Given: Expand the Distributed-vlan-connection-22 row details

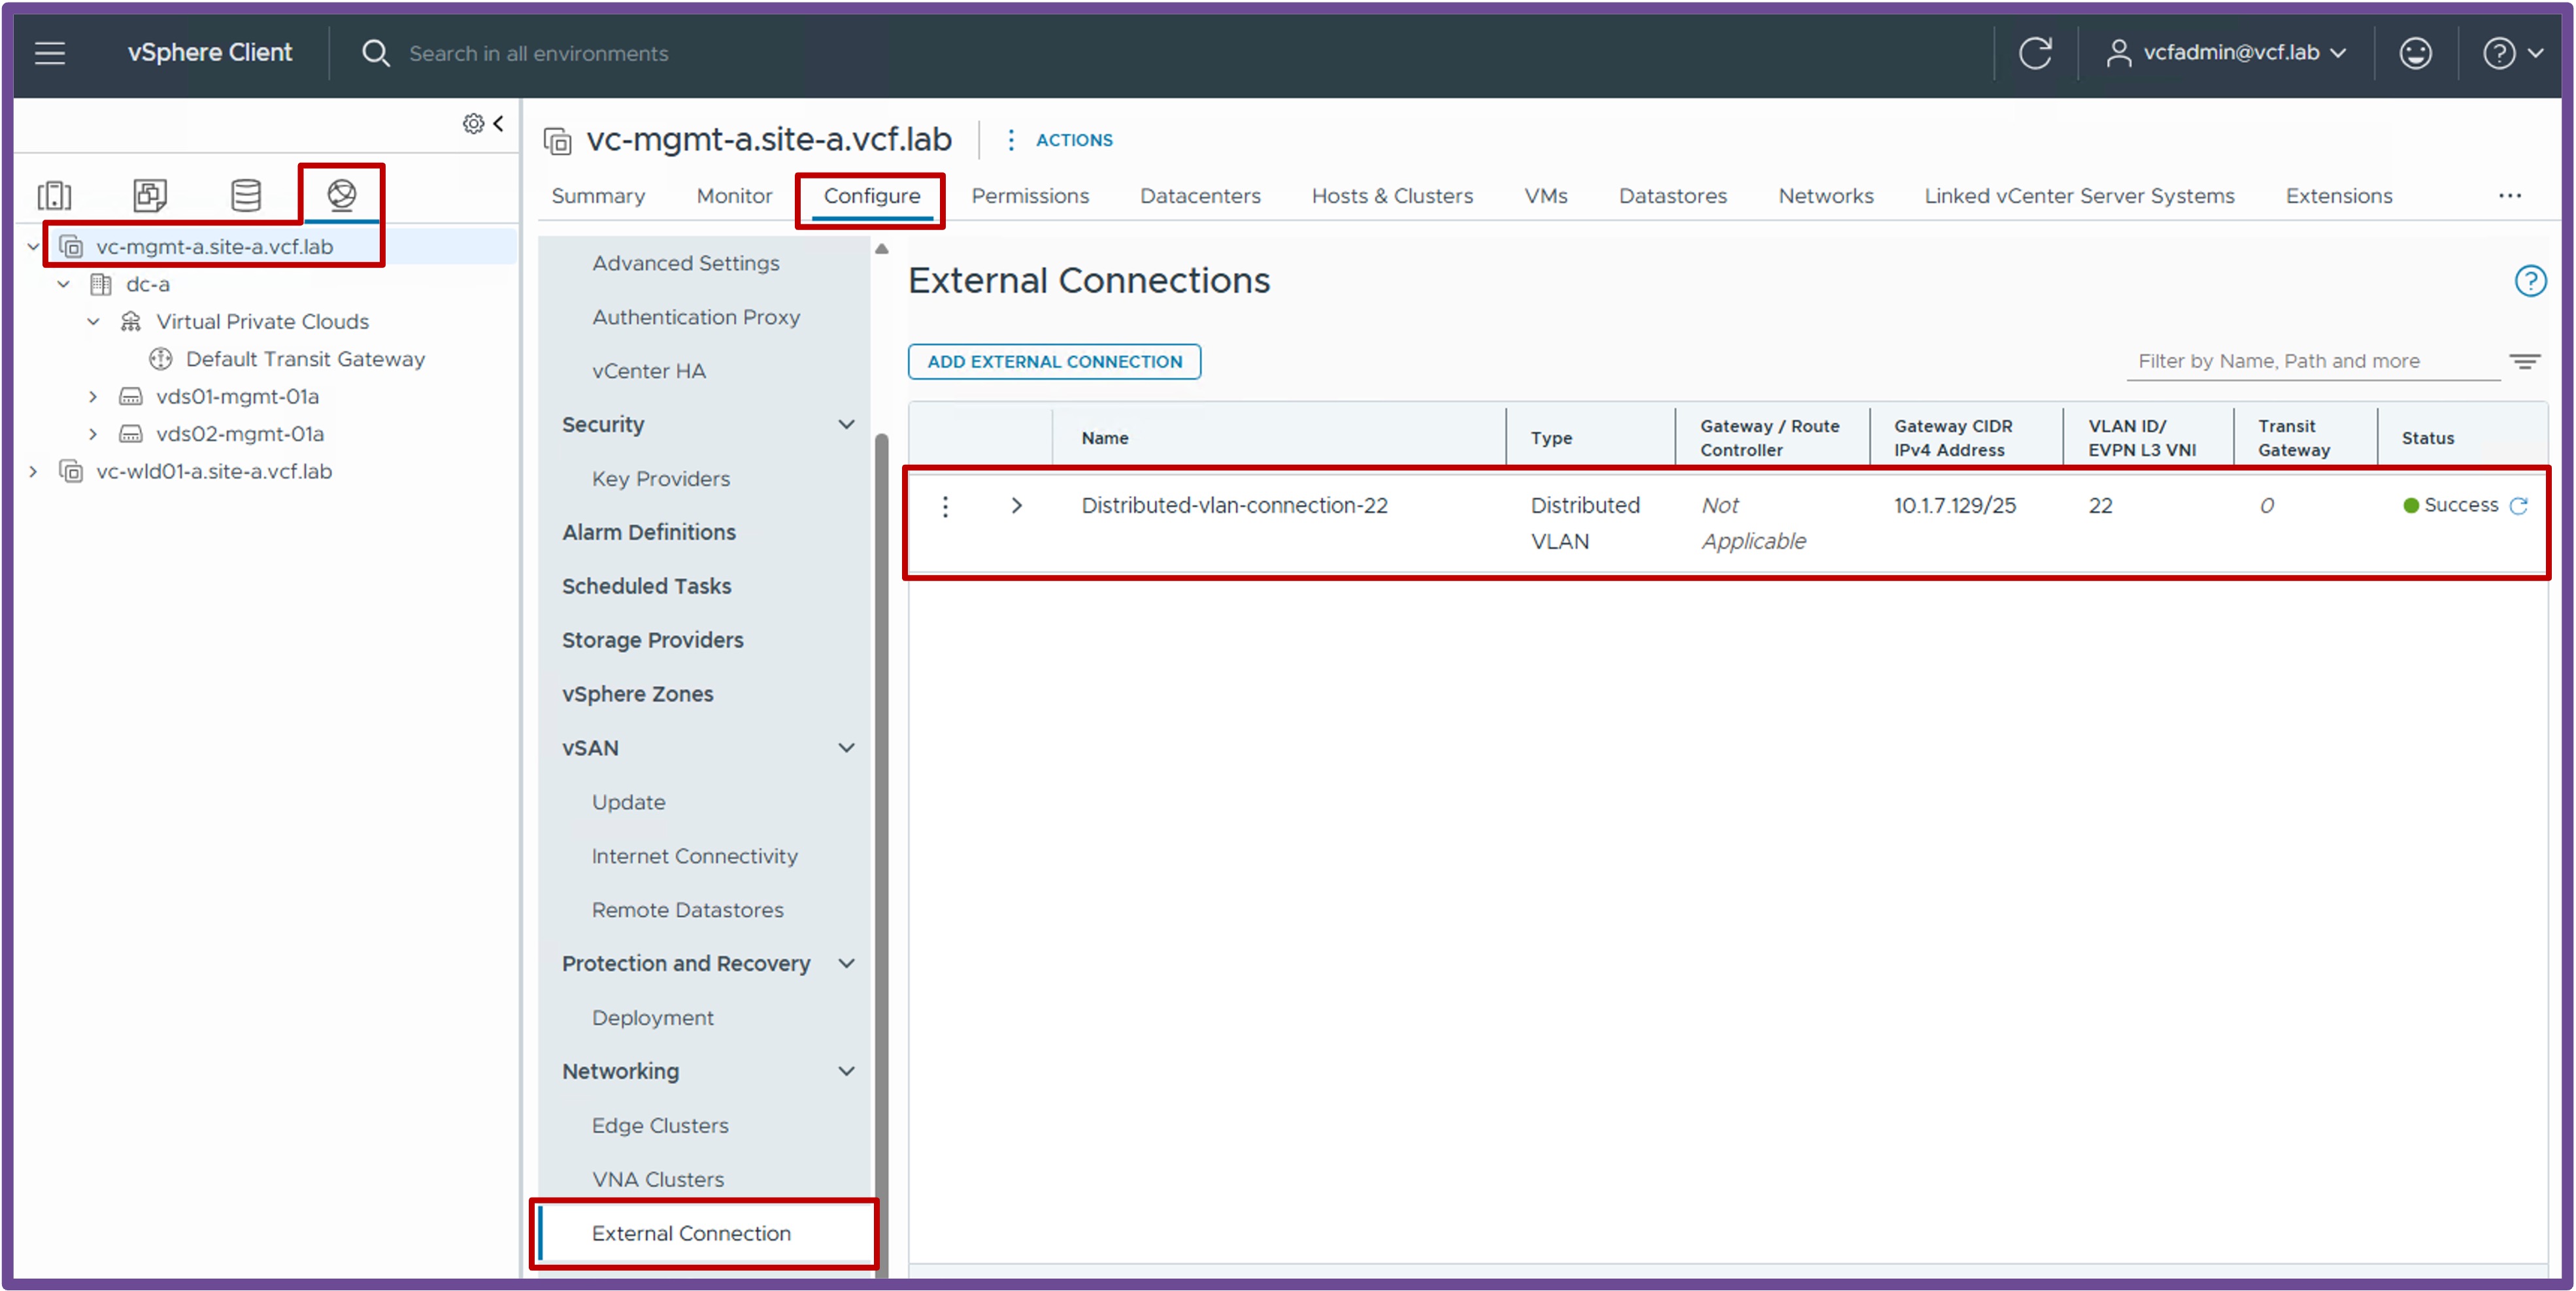Looking at the screenshot, I should (x=1016, y=506).
